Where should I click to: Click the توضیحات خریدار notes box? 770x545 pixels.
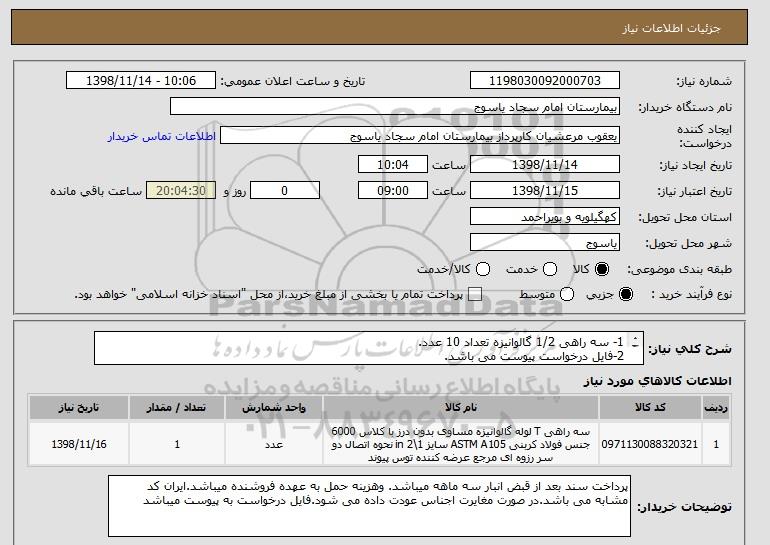[369, 506]
